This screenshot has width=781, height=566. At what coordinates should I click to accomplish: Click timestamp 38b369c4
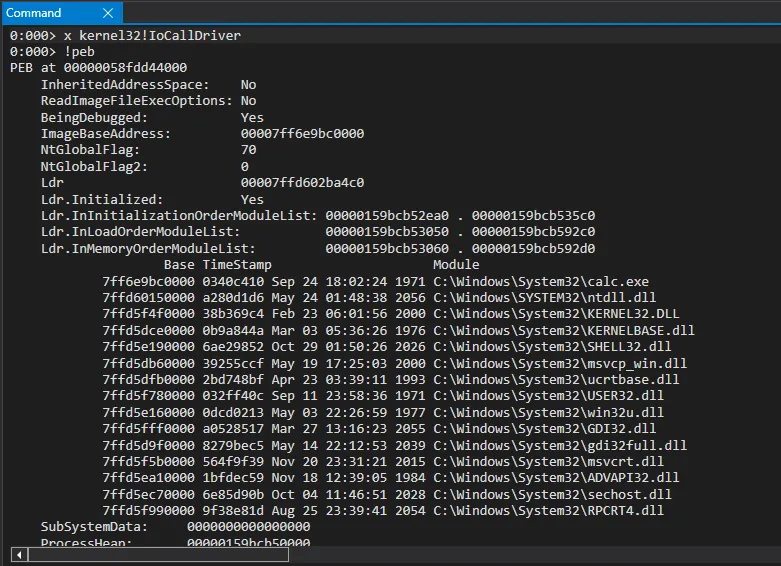pyautogui.click(x=233, y=313)
